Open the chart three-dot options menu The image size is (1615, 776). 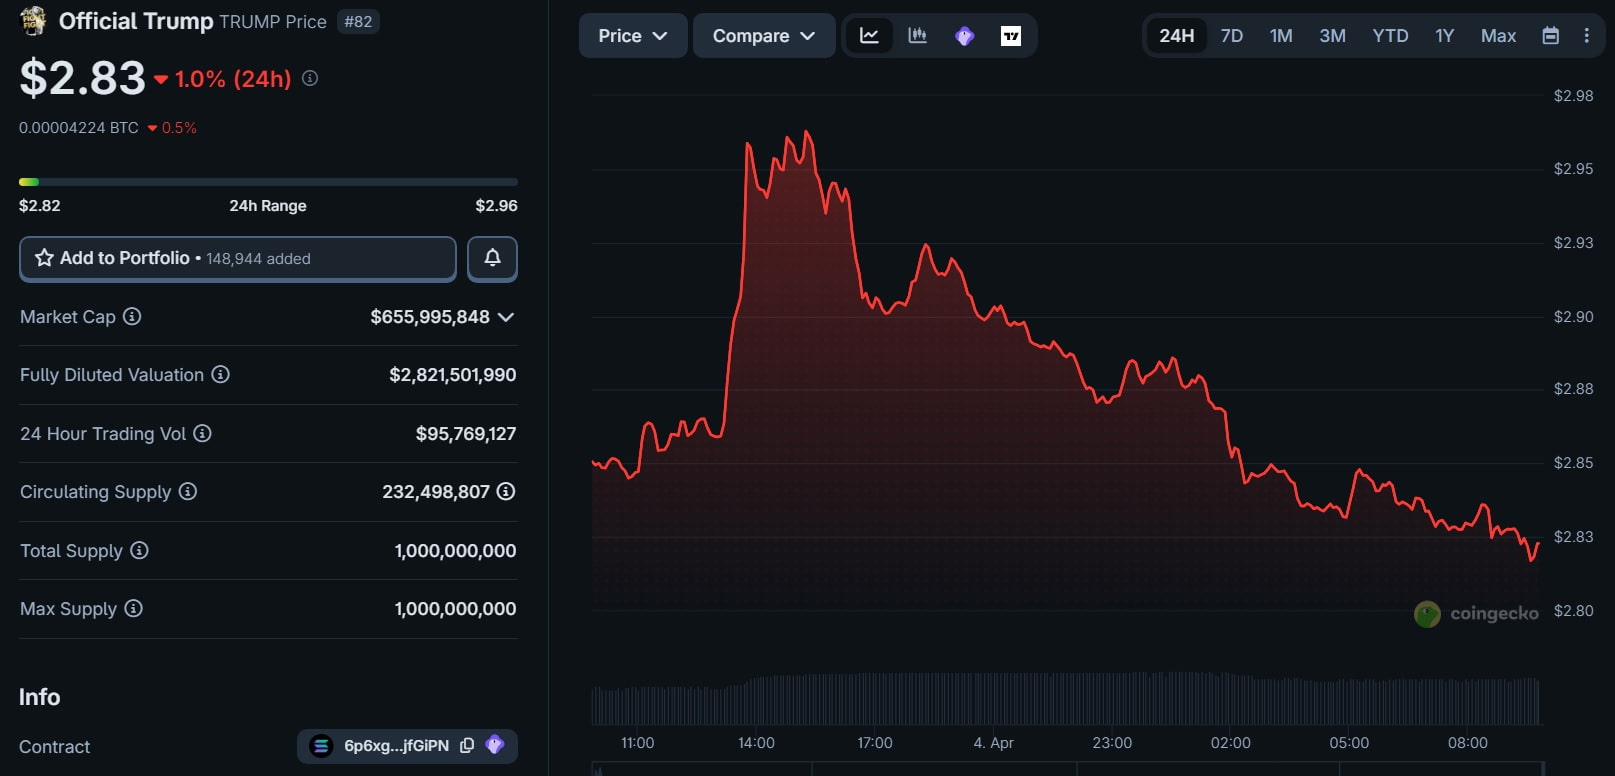click(x=1586, y=36)
